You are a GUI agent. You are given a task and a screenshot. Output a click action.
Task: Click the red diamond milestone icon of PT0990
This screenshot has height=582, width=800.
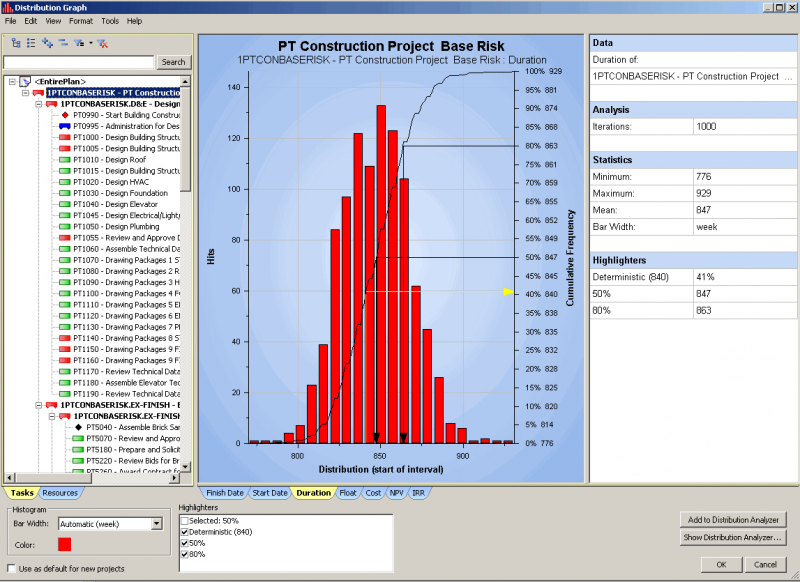coord(65,115)
